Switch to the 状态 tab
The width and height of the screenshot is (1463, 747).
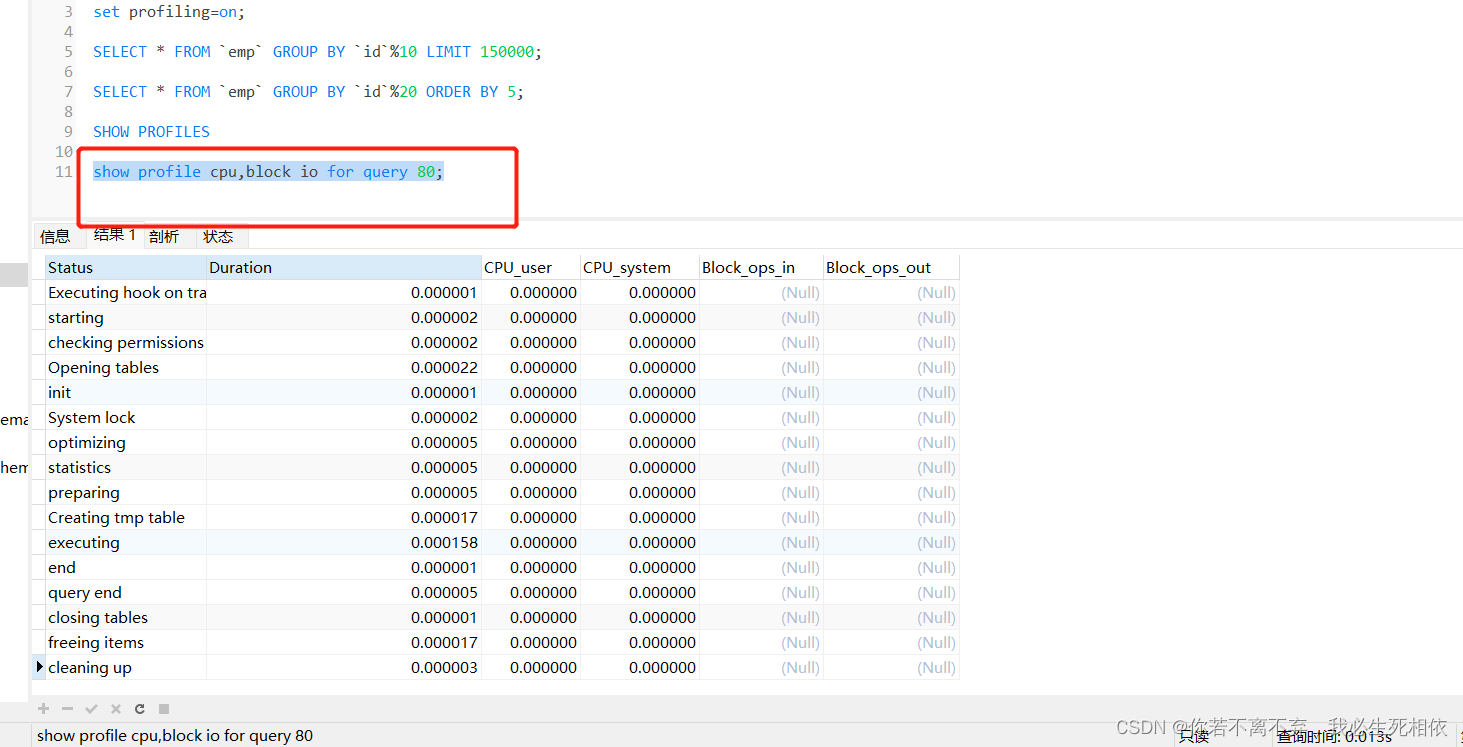click(218, 237)
